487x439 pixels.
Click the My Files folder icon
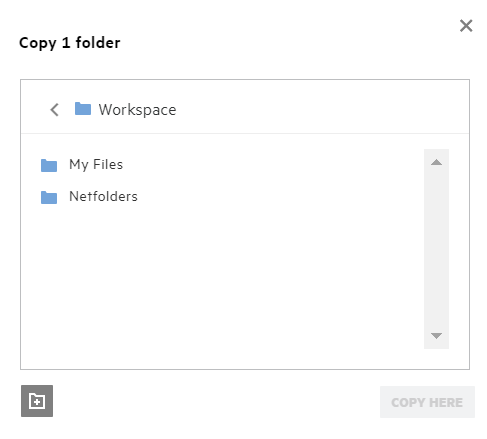tap(49, 165)
